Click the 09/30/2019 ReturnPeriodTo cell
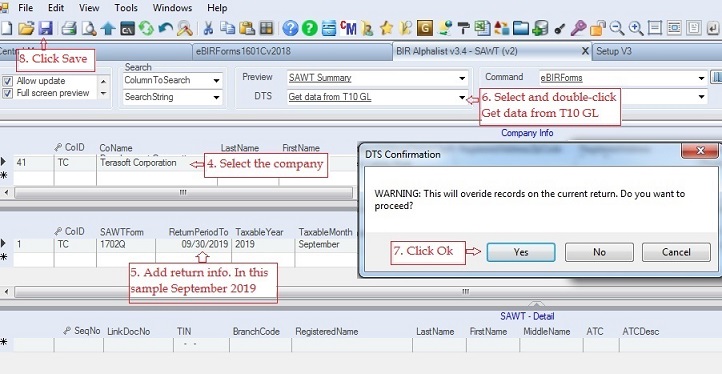 (192, 245)
